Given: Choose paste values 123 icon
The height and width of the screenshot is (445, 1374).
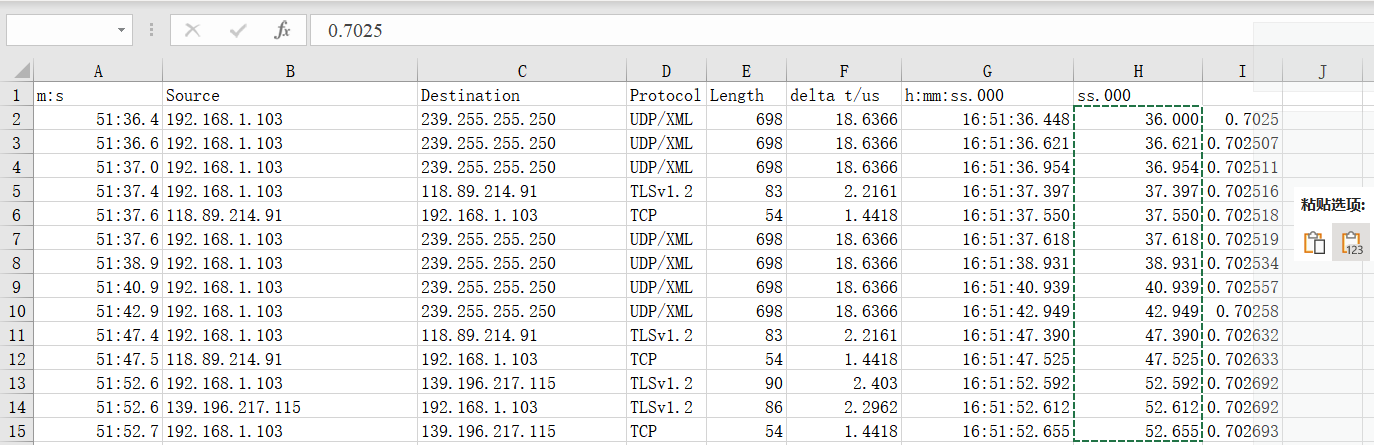Looking at the screenshot, I should pyautogui.click(x=1351, y=243).
